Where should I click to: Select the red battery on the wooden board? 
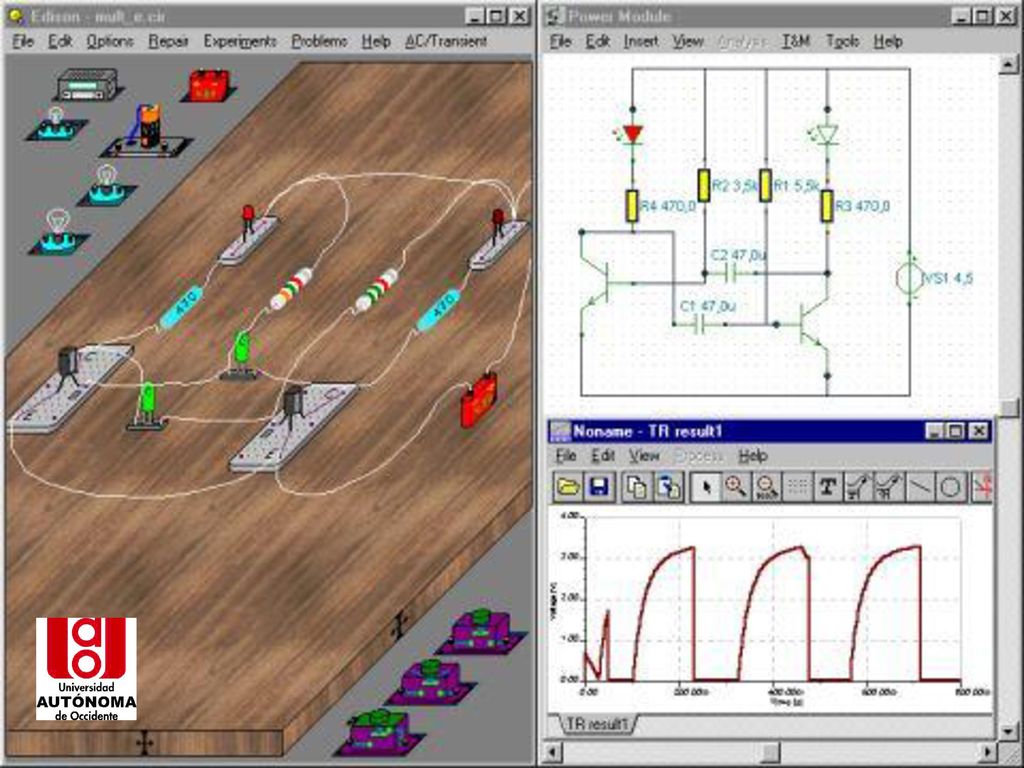[x=479, y=400]
